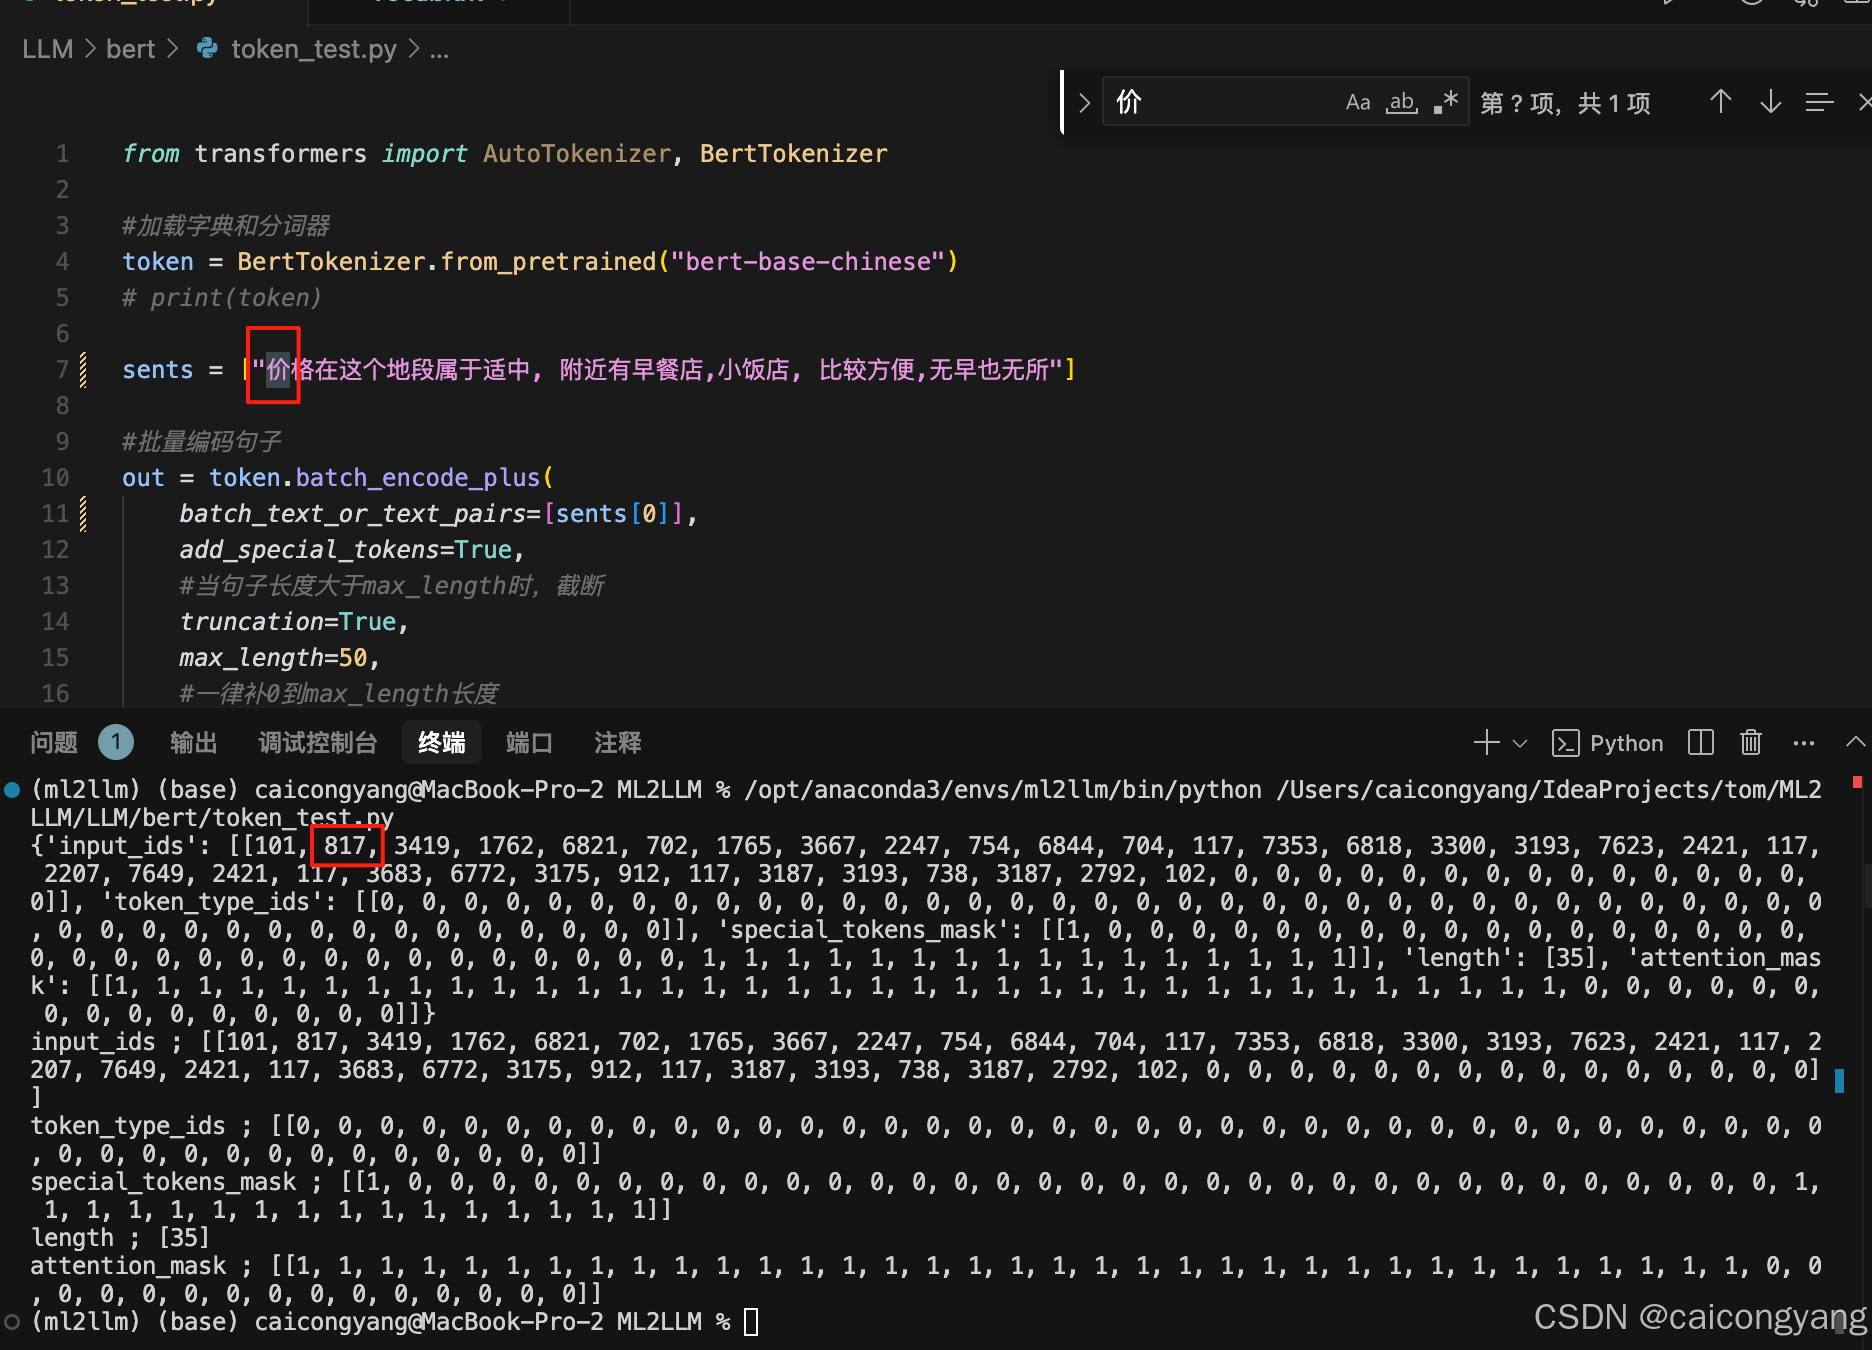This screenshot has width=1872, height=1350.
Task: Click the 'length ; [35]' terminal output line
Action: pyautogui.click(x=120, y=1237)
